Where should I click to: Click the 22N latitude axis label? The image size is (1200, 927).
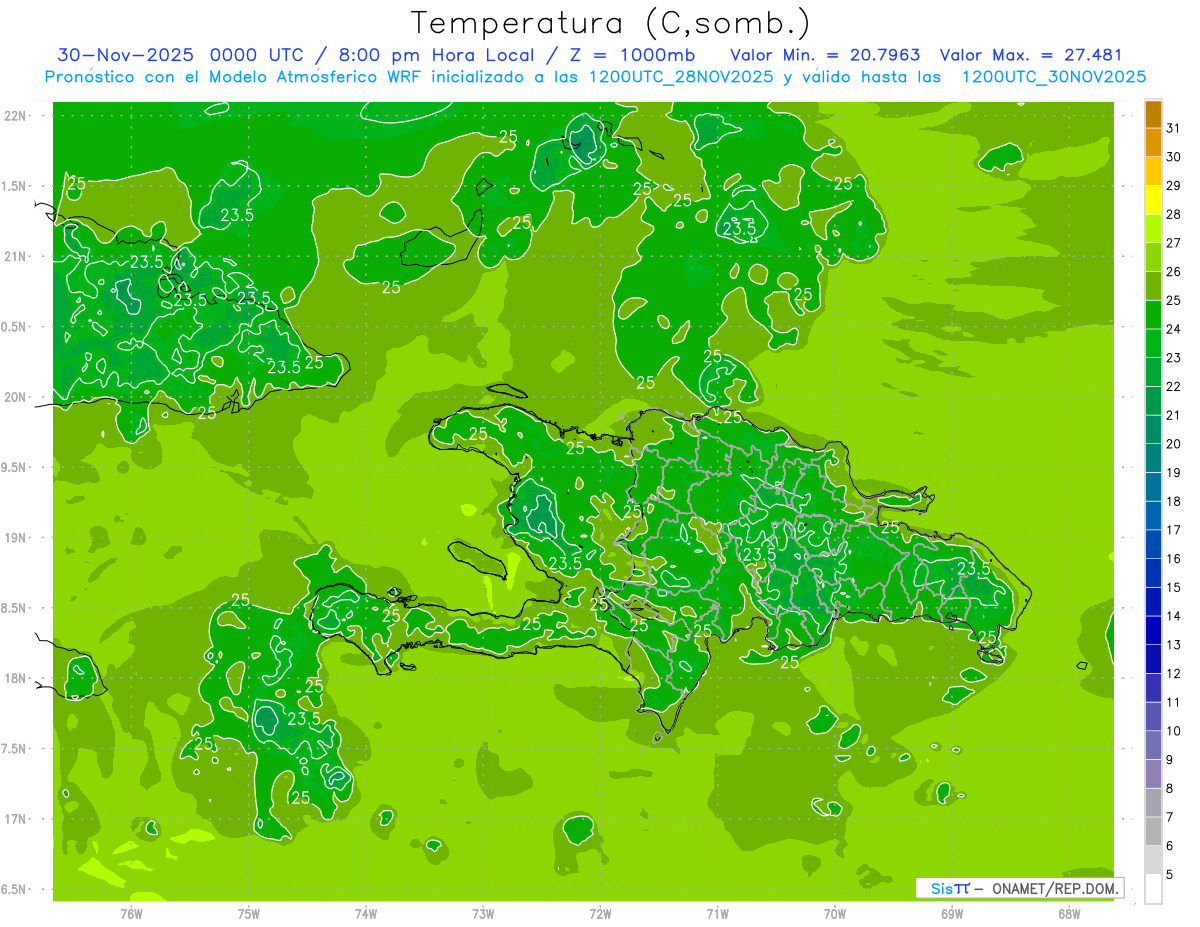point(14,115)
